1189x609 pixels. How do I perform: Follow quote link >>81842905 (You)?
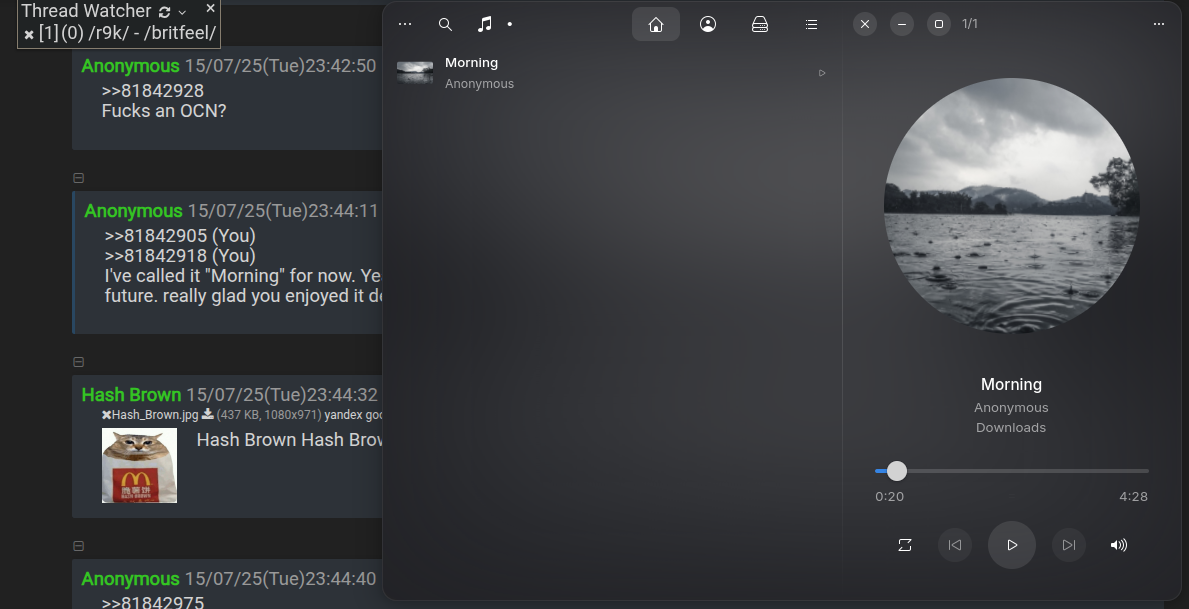(180, 236)
